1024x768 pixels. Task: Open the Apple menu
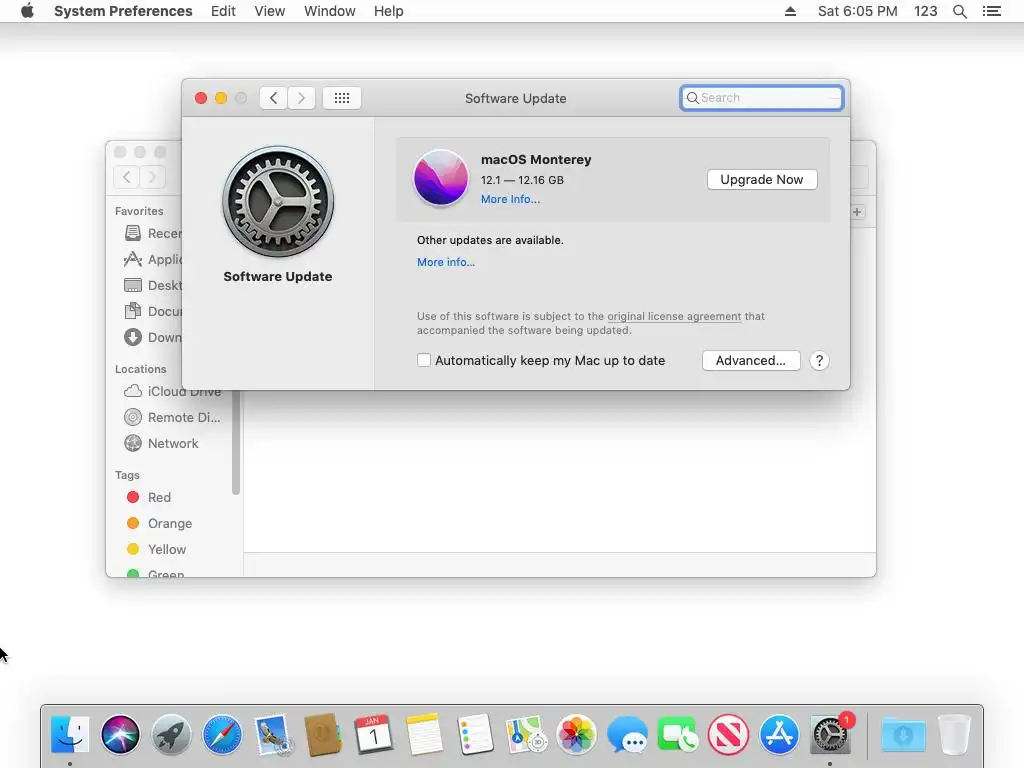pyautogui.click(x=27, y=11)
